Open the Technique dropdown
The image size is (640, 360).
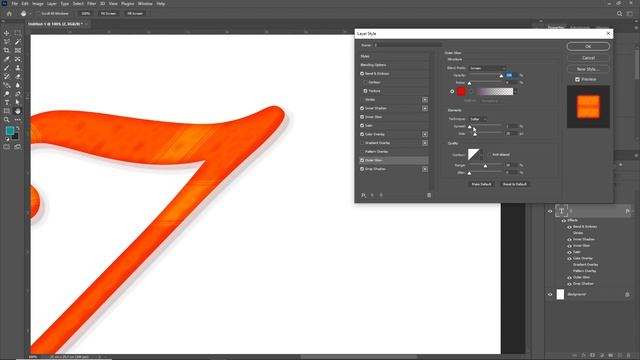click(x=478, y=119)
